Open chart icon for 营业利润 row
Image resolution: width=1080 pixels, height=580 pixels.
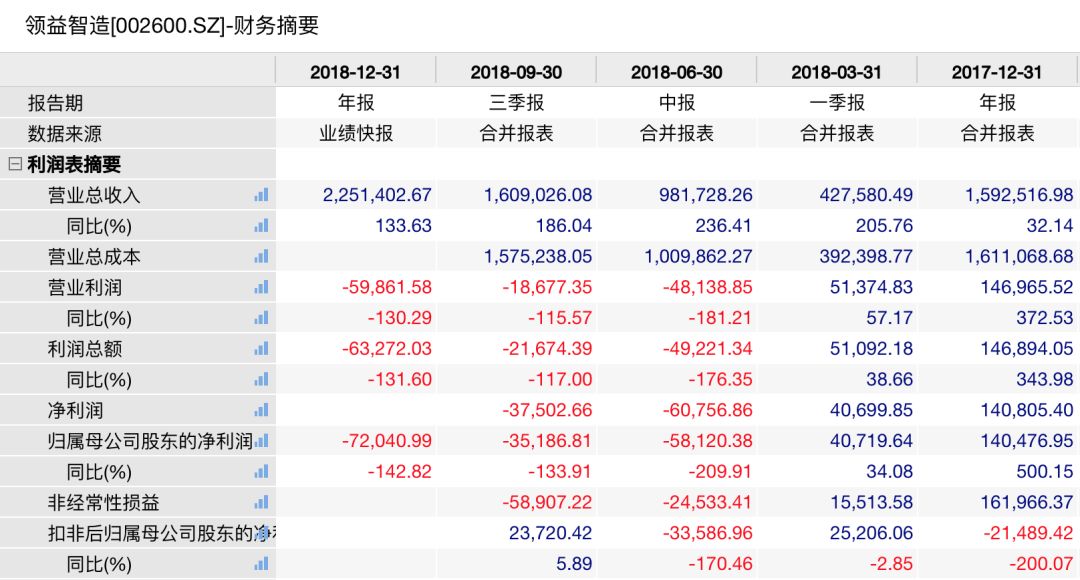pos(261,287)
